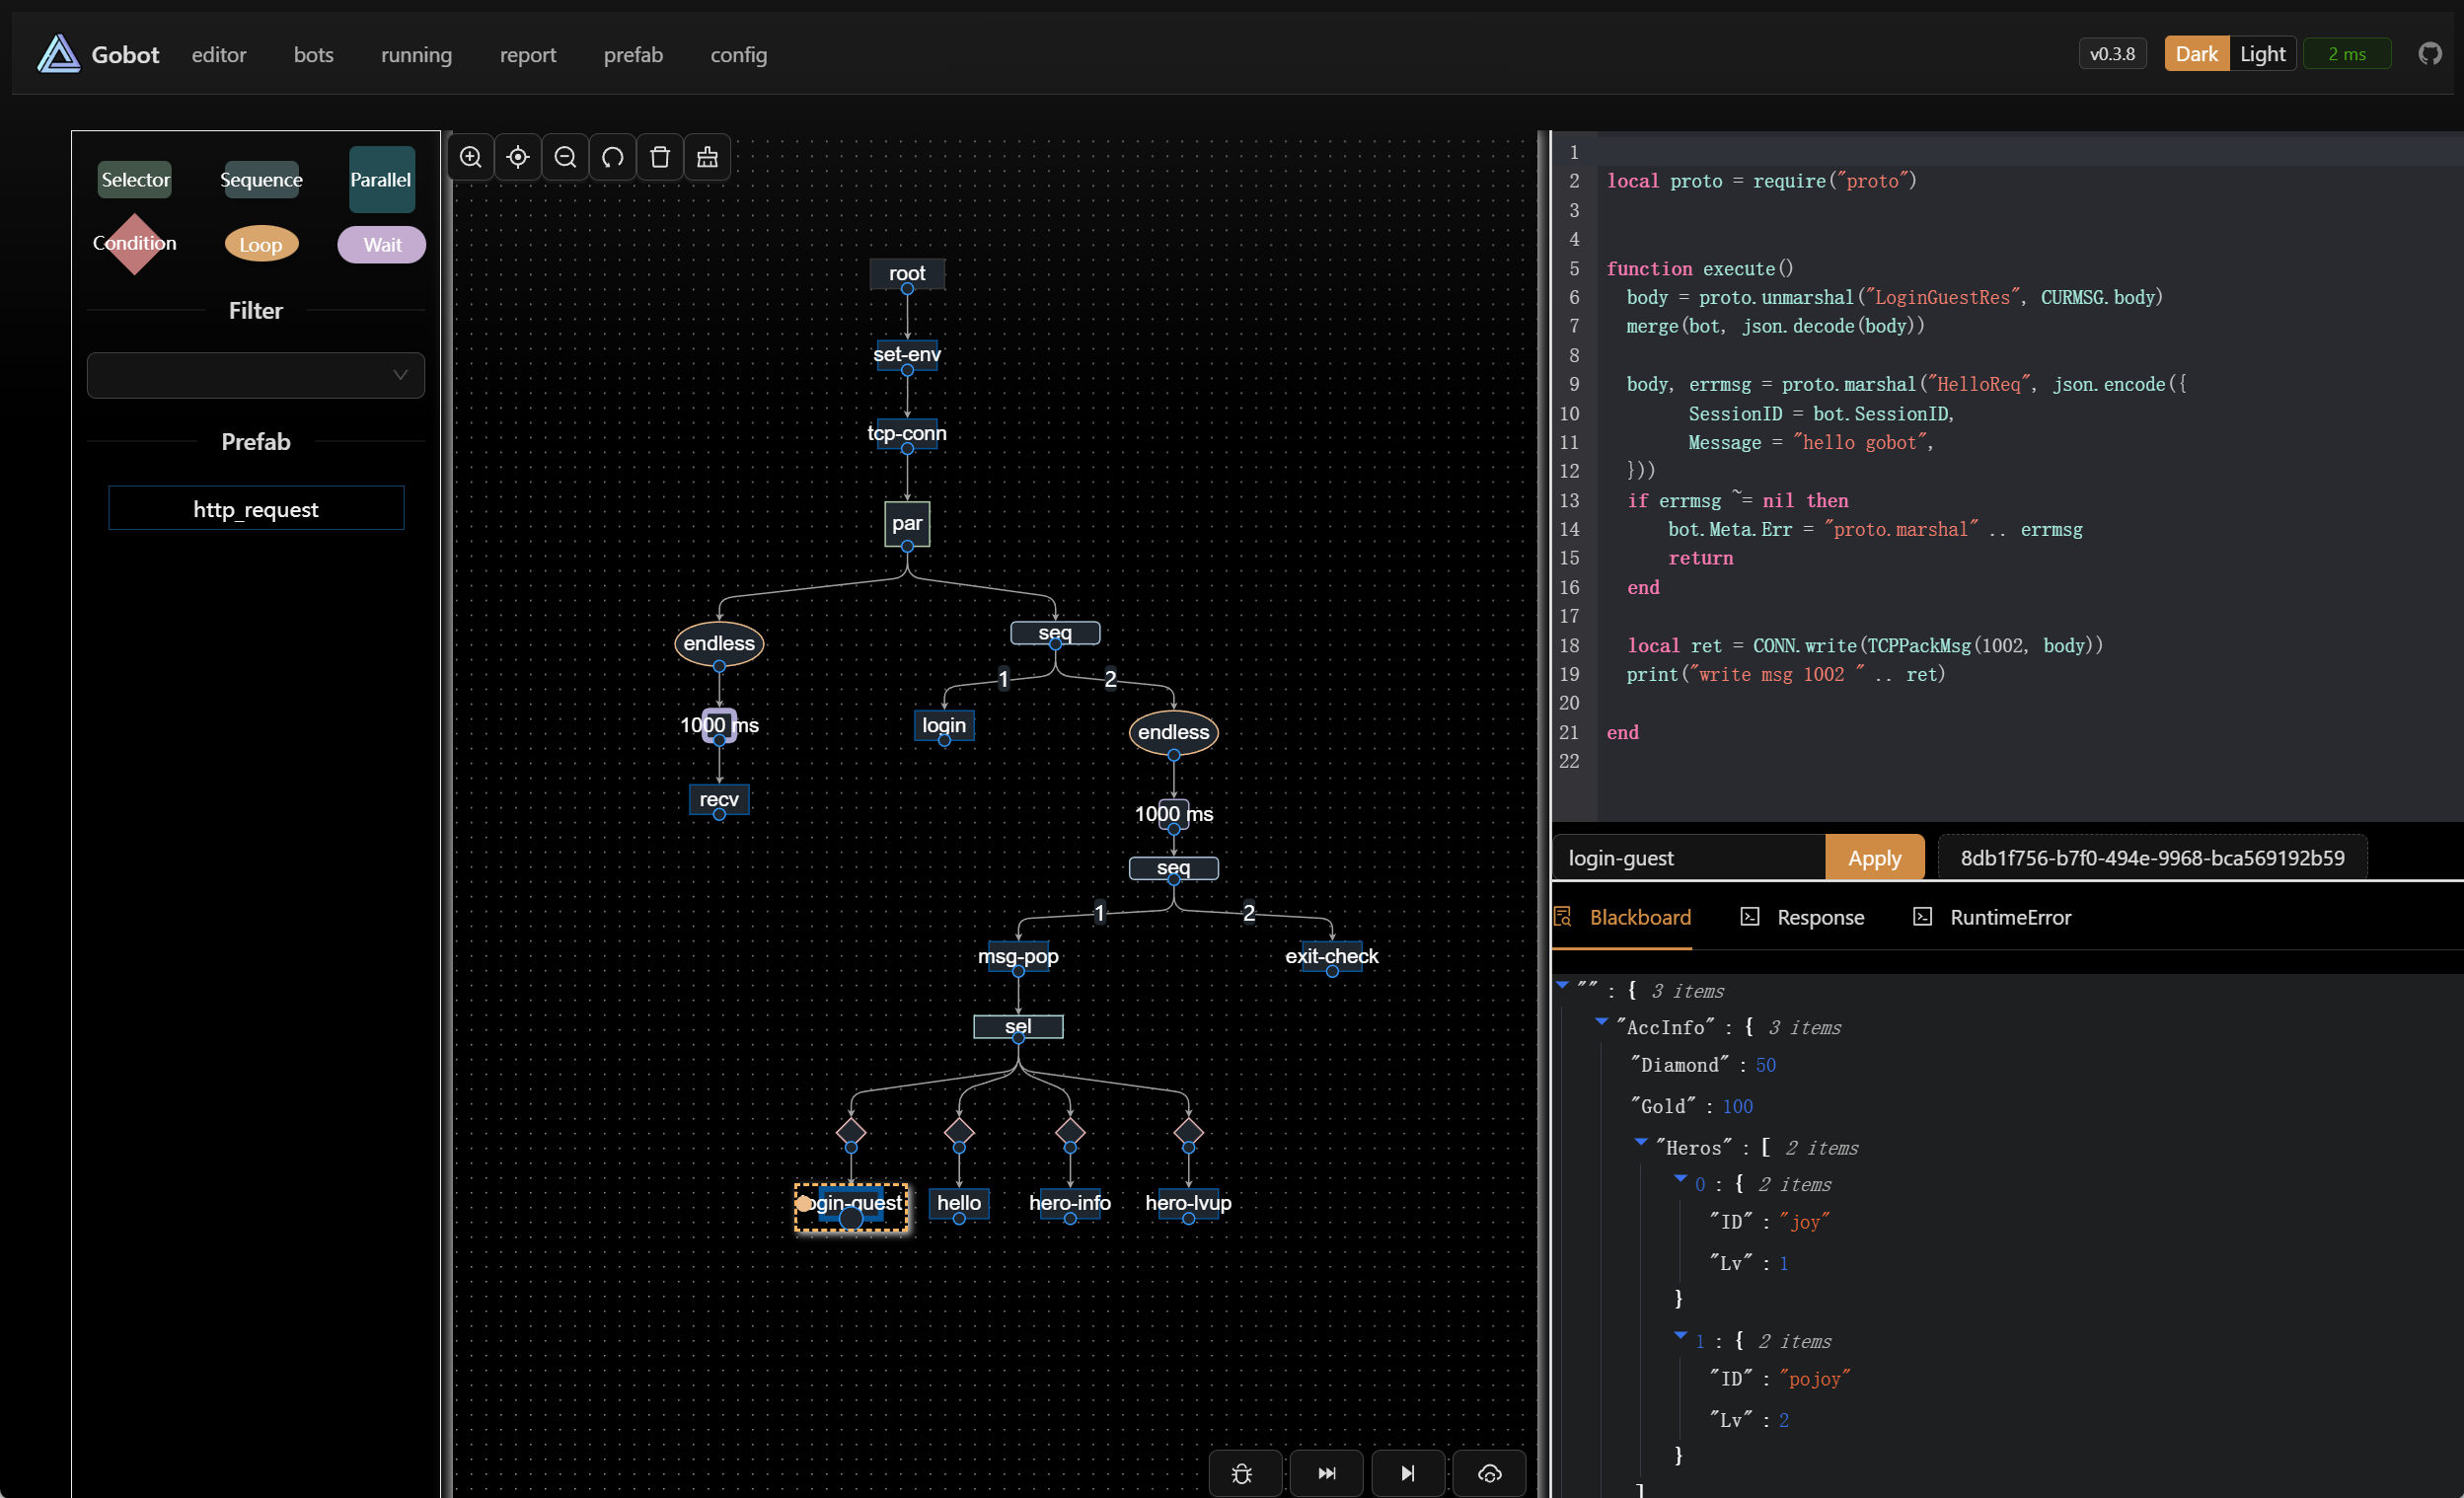Image resolution: width=2464 pixels, height=1498 pixels.
Task: Open the GitHub repository icon
Action: (2429, 54)
